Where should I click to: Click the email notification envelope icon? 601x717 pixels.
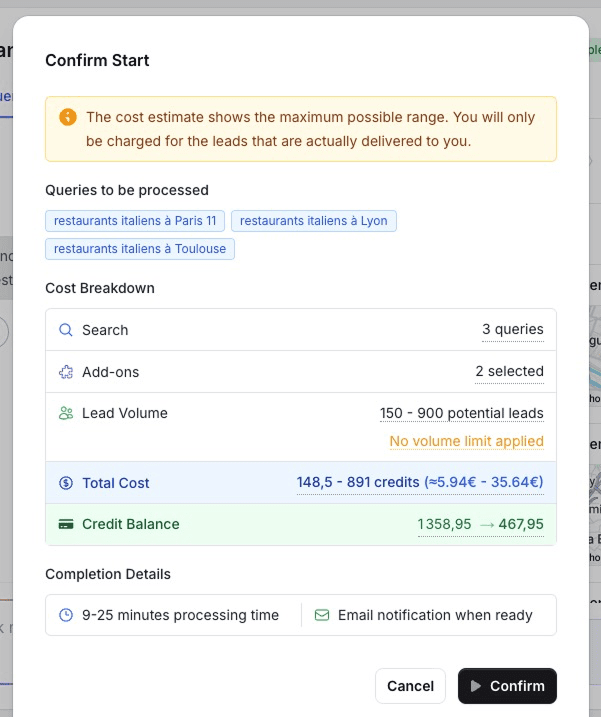[x=322, y=615]
